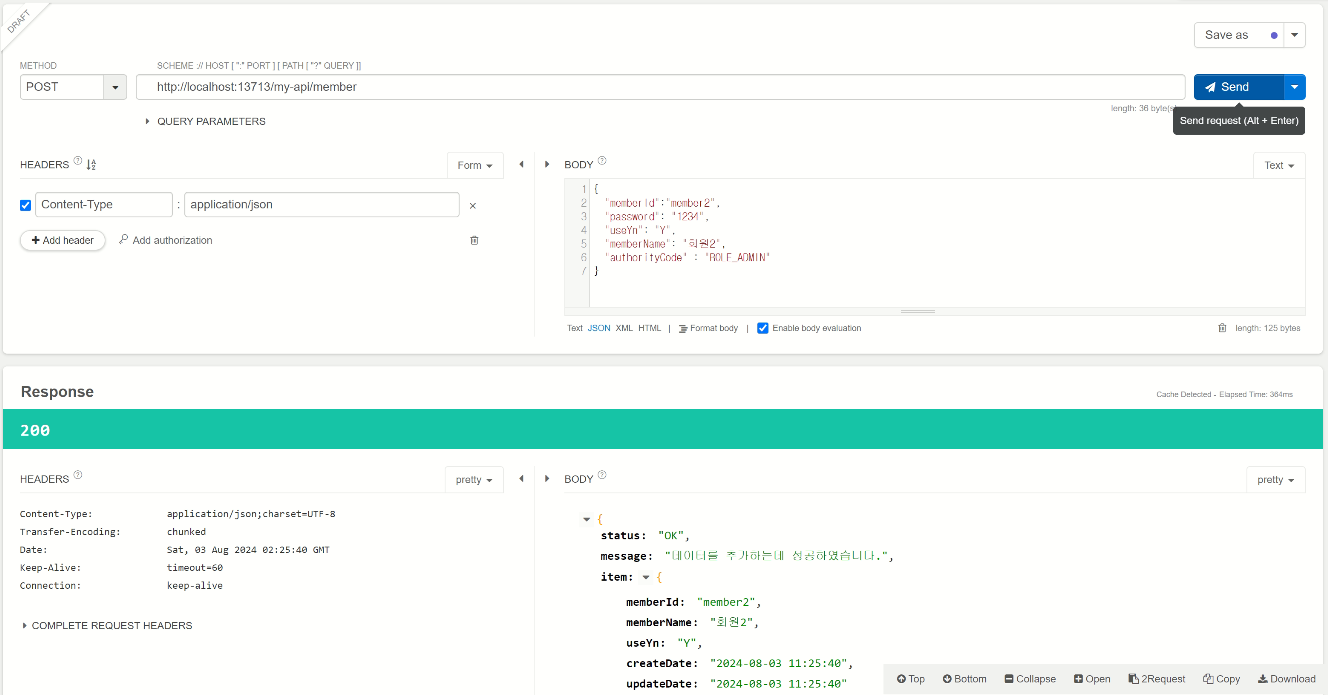
Task: Open the response body pretty dropdown
Action: [1276, 479]
